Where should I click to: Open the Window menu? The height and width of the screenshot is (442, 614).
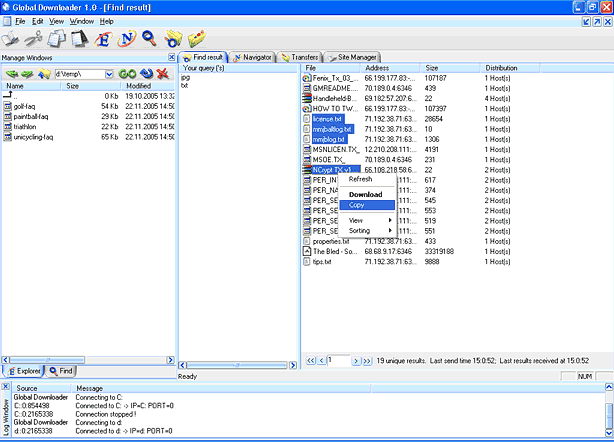81,21
